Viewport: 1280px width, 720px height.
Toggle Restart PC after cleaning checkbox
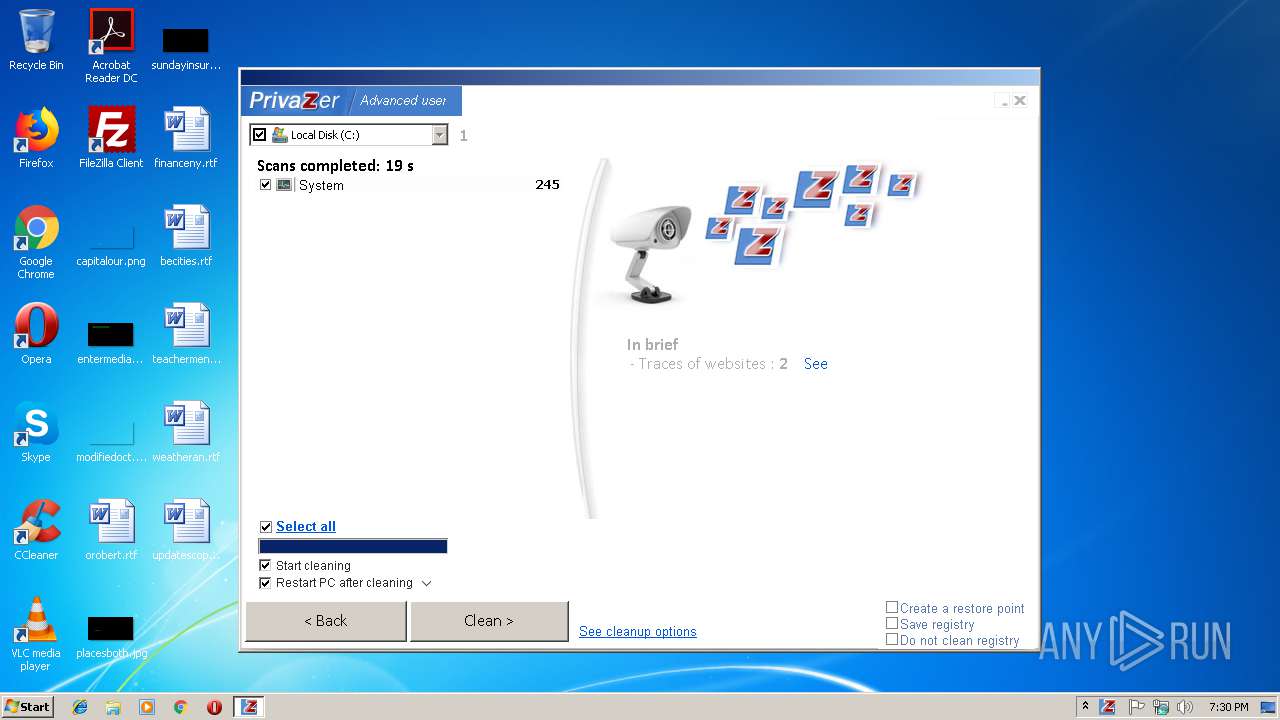click(x=266, y=582)
